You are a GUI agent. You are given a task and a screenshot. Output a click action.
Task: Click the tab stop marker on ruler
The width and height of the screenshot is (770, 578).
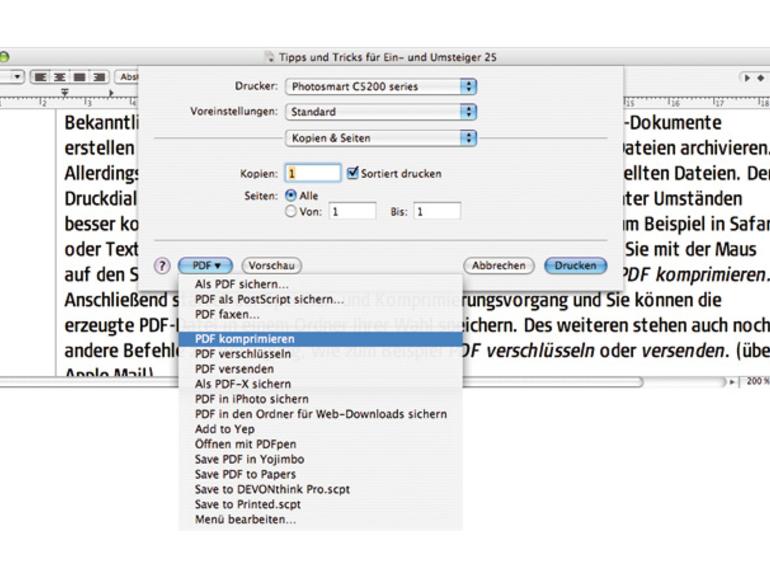111,92
